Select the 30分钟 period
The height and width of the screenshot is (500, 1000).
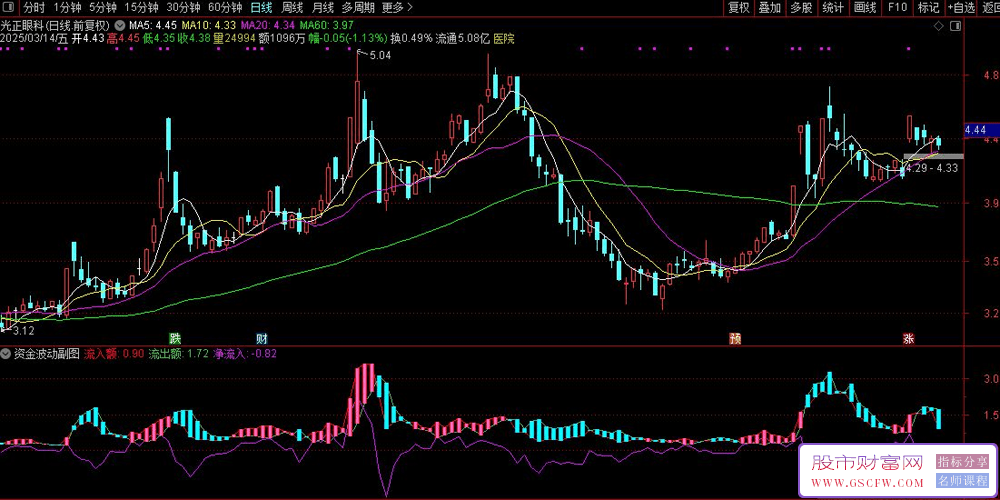tap(183, 8)
